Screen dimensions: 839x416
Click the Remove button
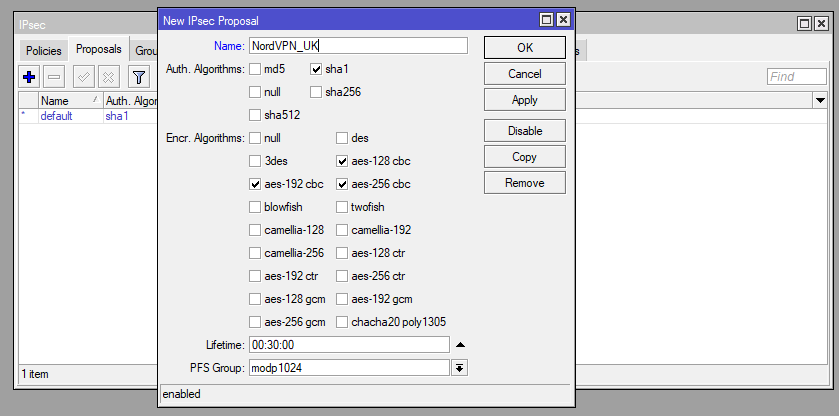(525, 183)
